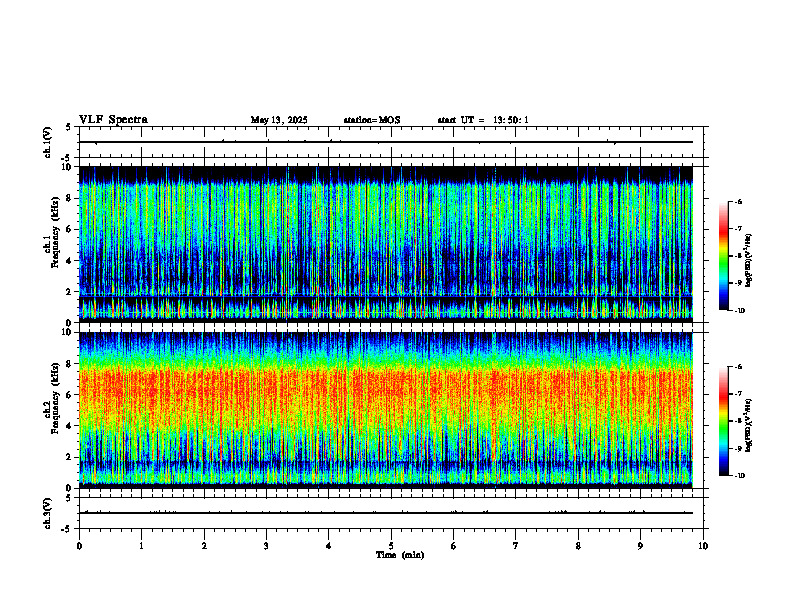Click time axis tick label "8"

coord(578,546)
